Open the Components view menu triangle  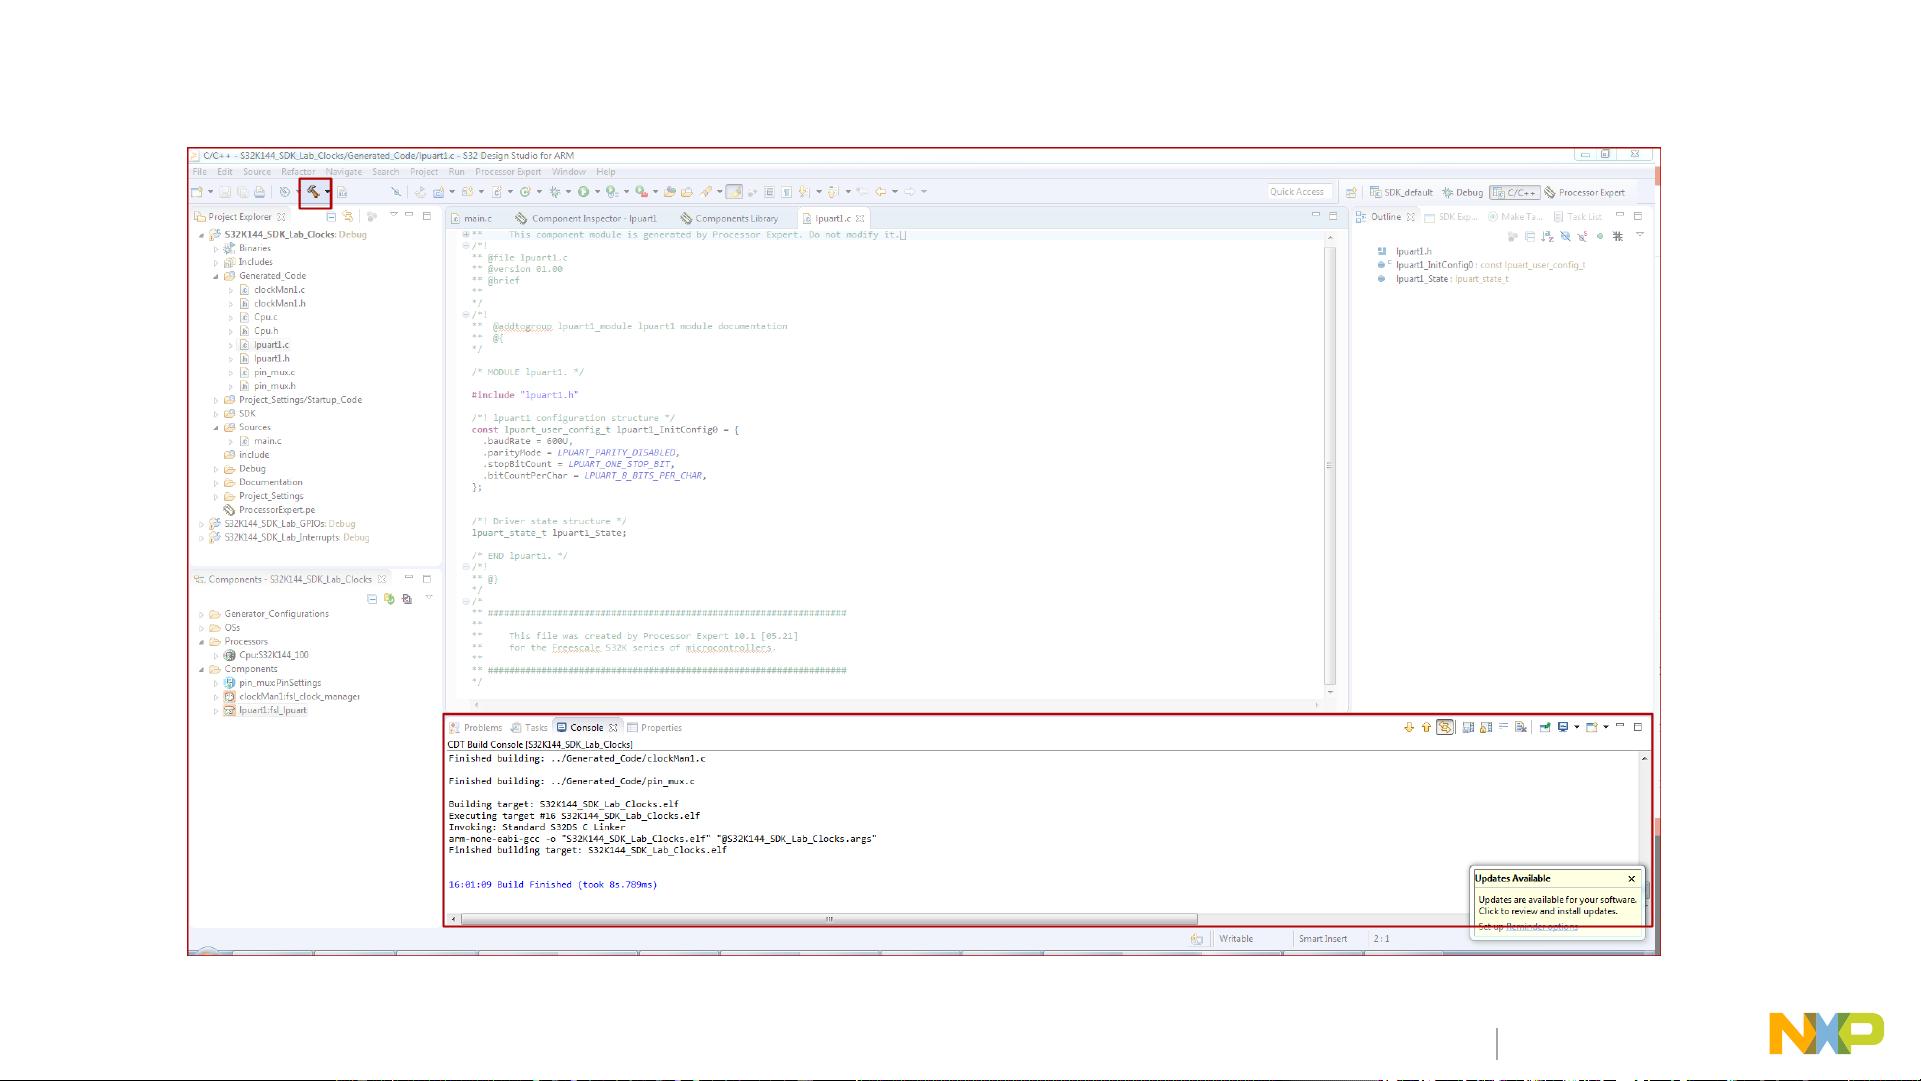pyautogui.click(x=429, y=598)
